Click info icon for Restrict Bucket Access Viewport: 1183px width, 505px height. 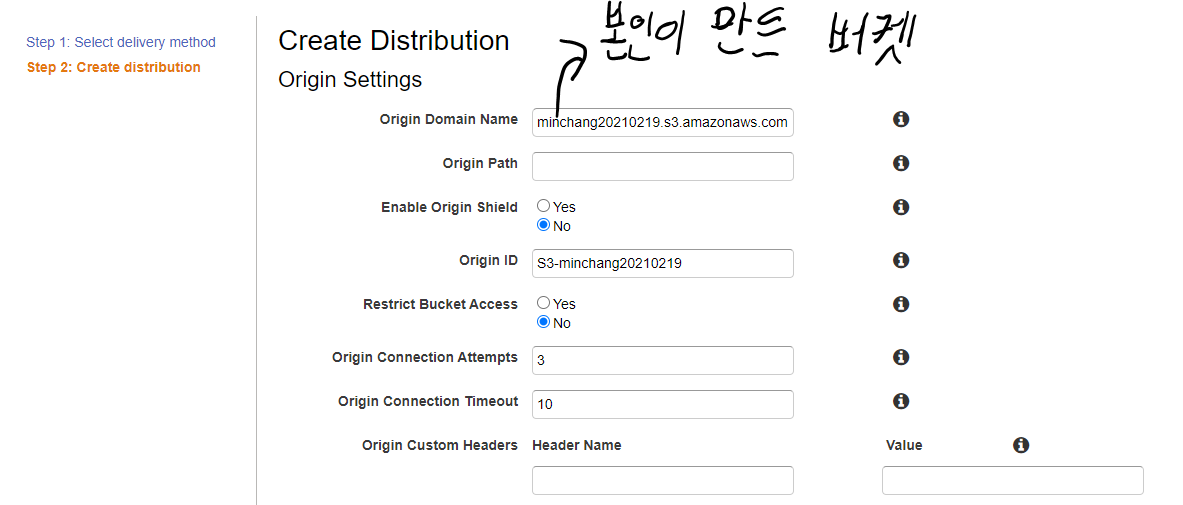(900, 304)
